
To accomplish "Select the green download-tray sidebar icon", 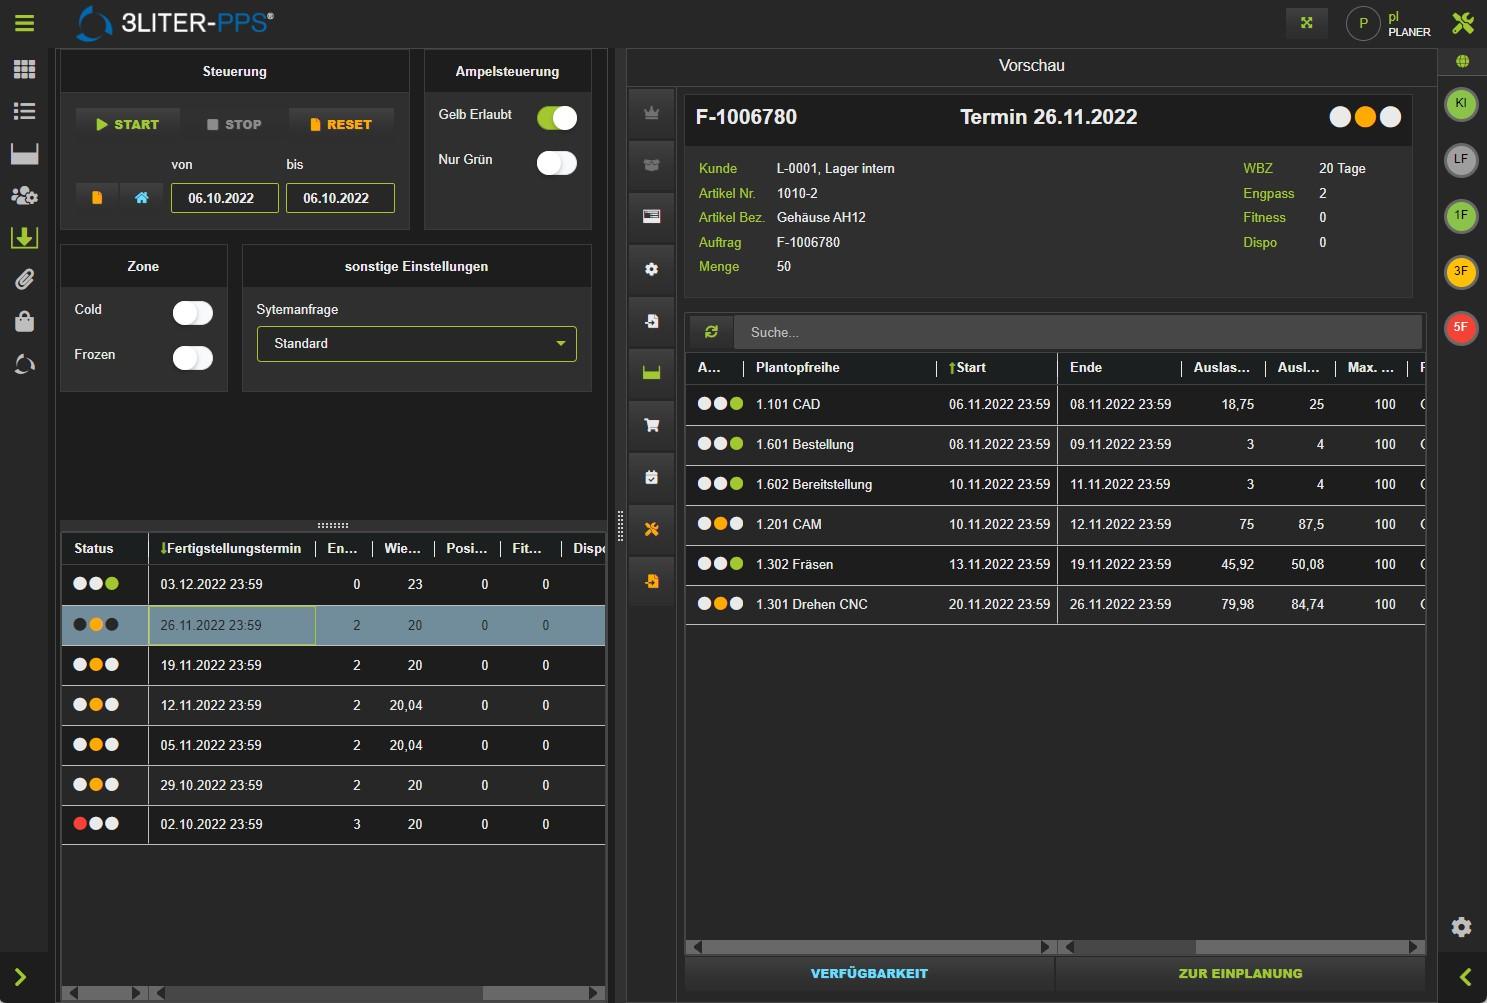I will (x=24, y=237).
